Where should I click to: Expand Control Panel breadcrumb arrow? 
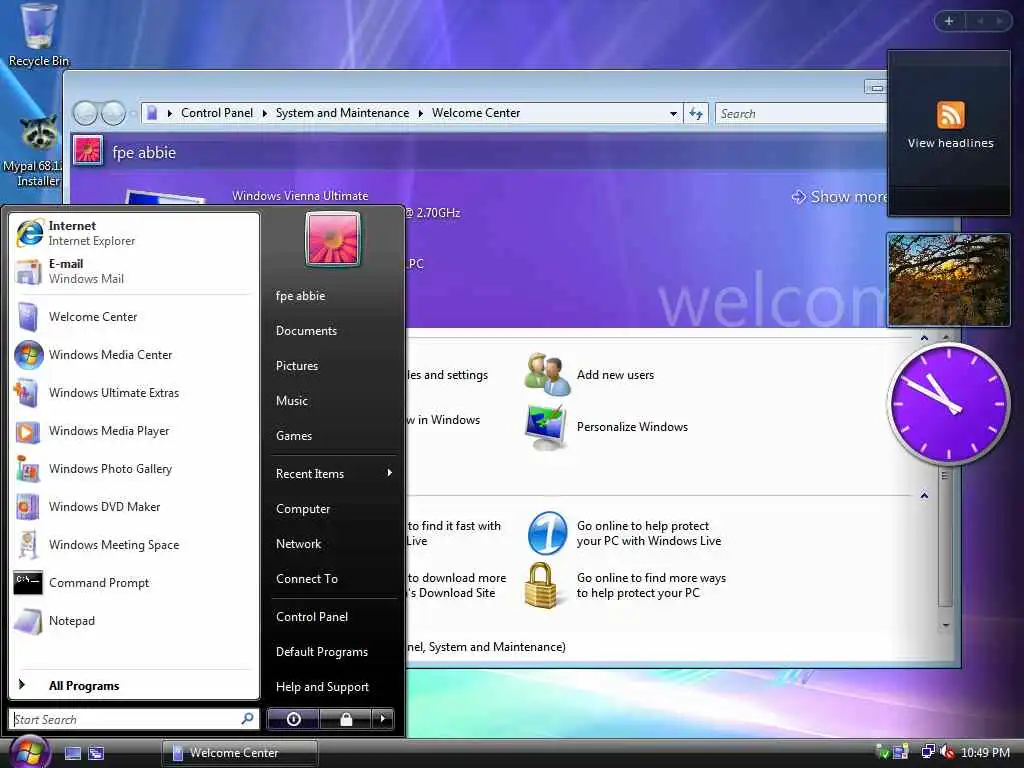point(264,114)
